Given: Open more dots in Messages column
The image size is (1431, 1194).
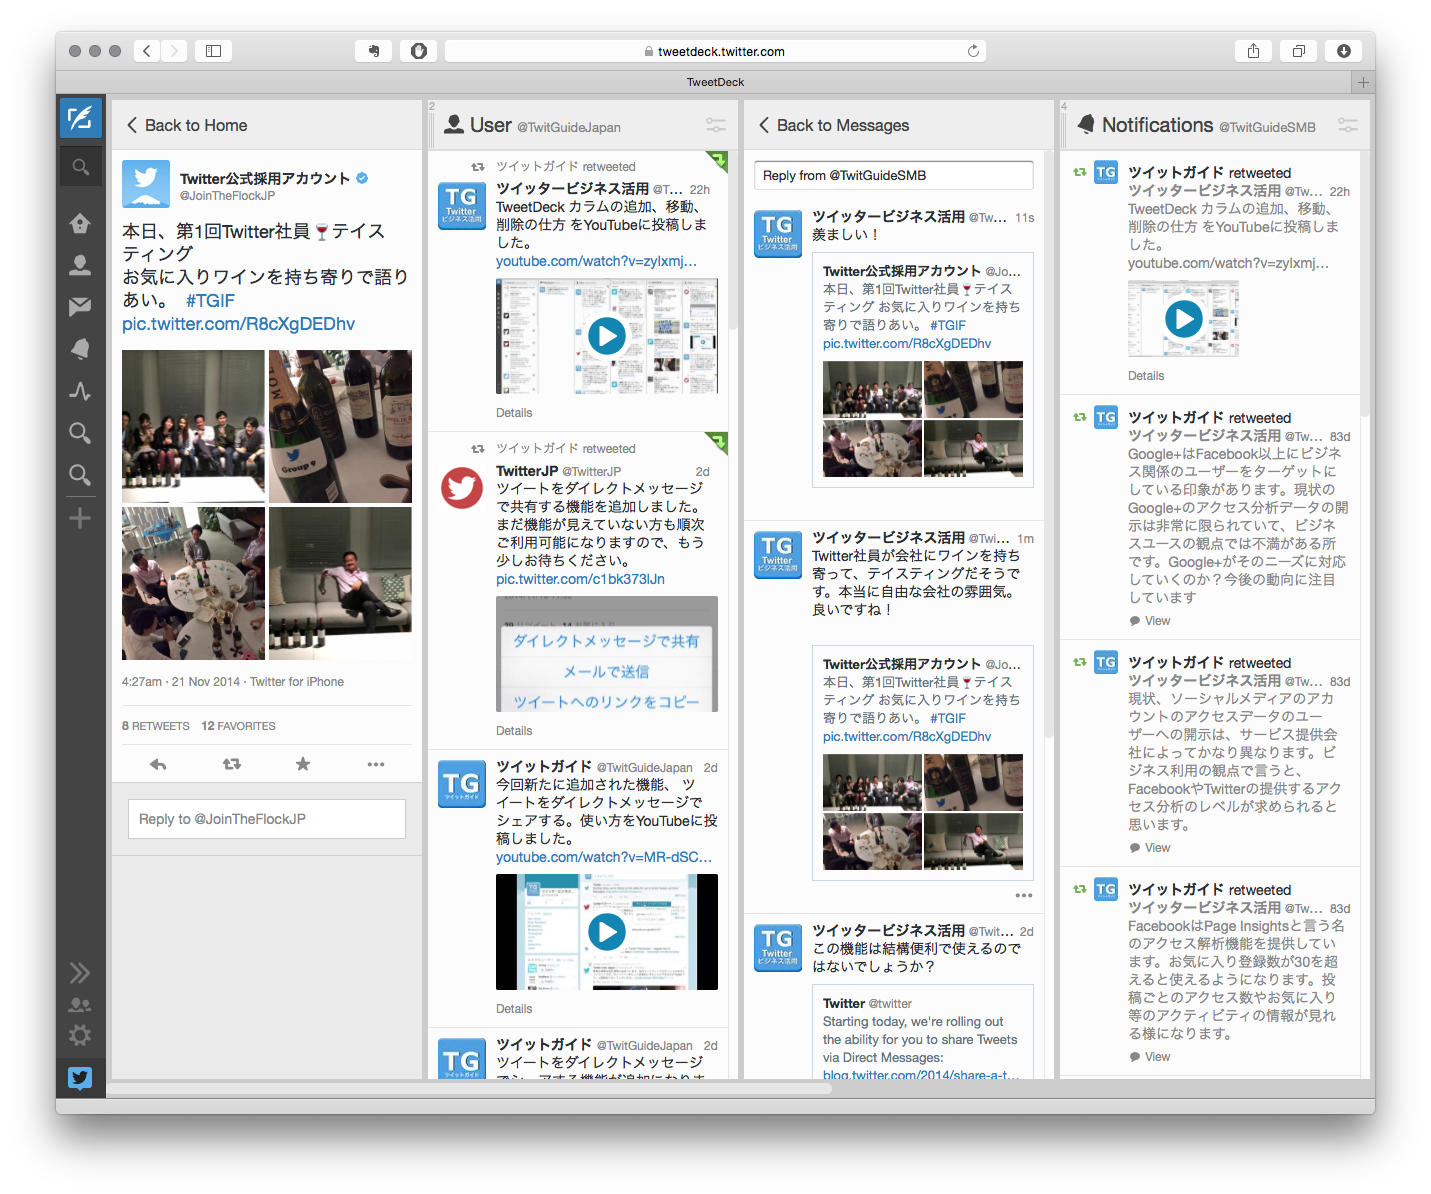Looking at the screenshot, I should pyautogui.click(x=1023, y=895).
